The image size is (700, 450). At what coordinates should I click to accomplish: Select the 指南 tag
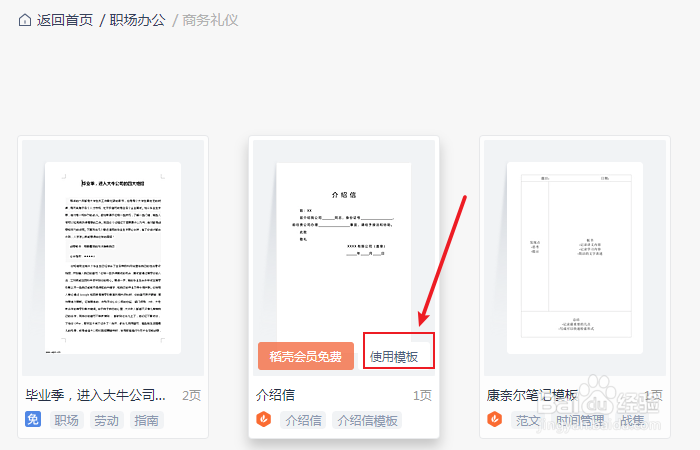coord(146,420)
